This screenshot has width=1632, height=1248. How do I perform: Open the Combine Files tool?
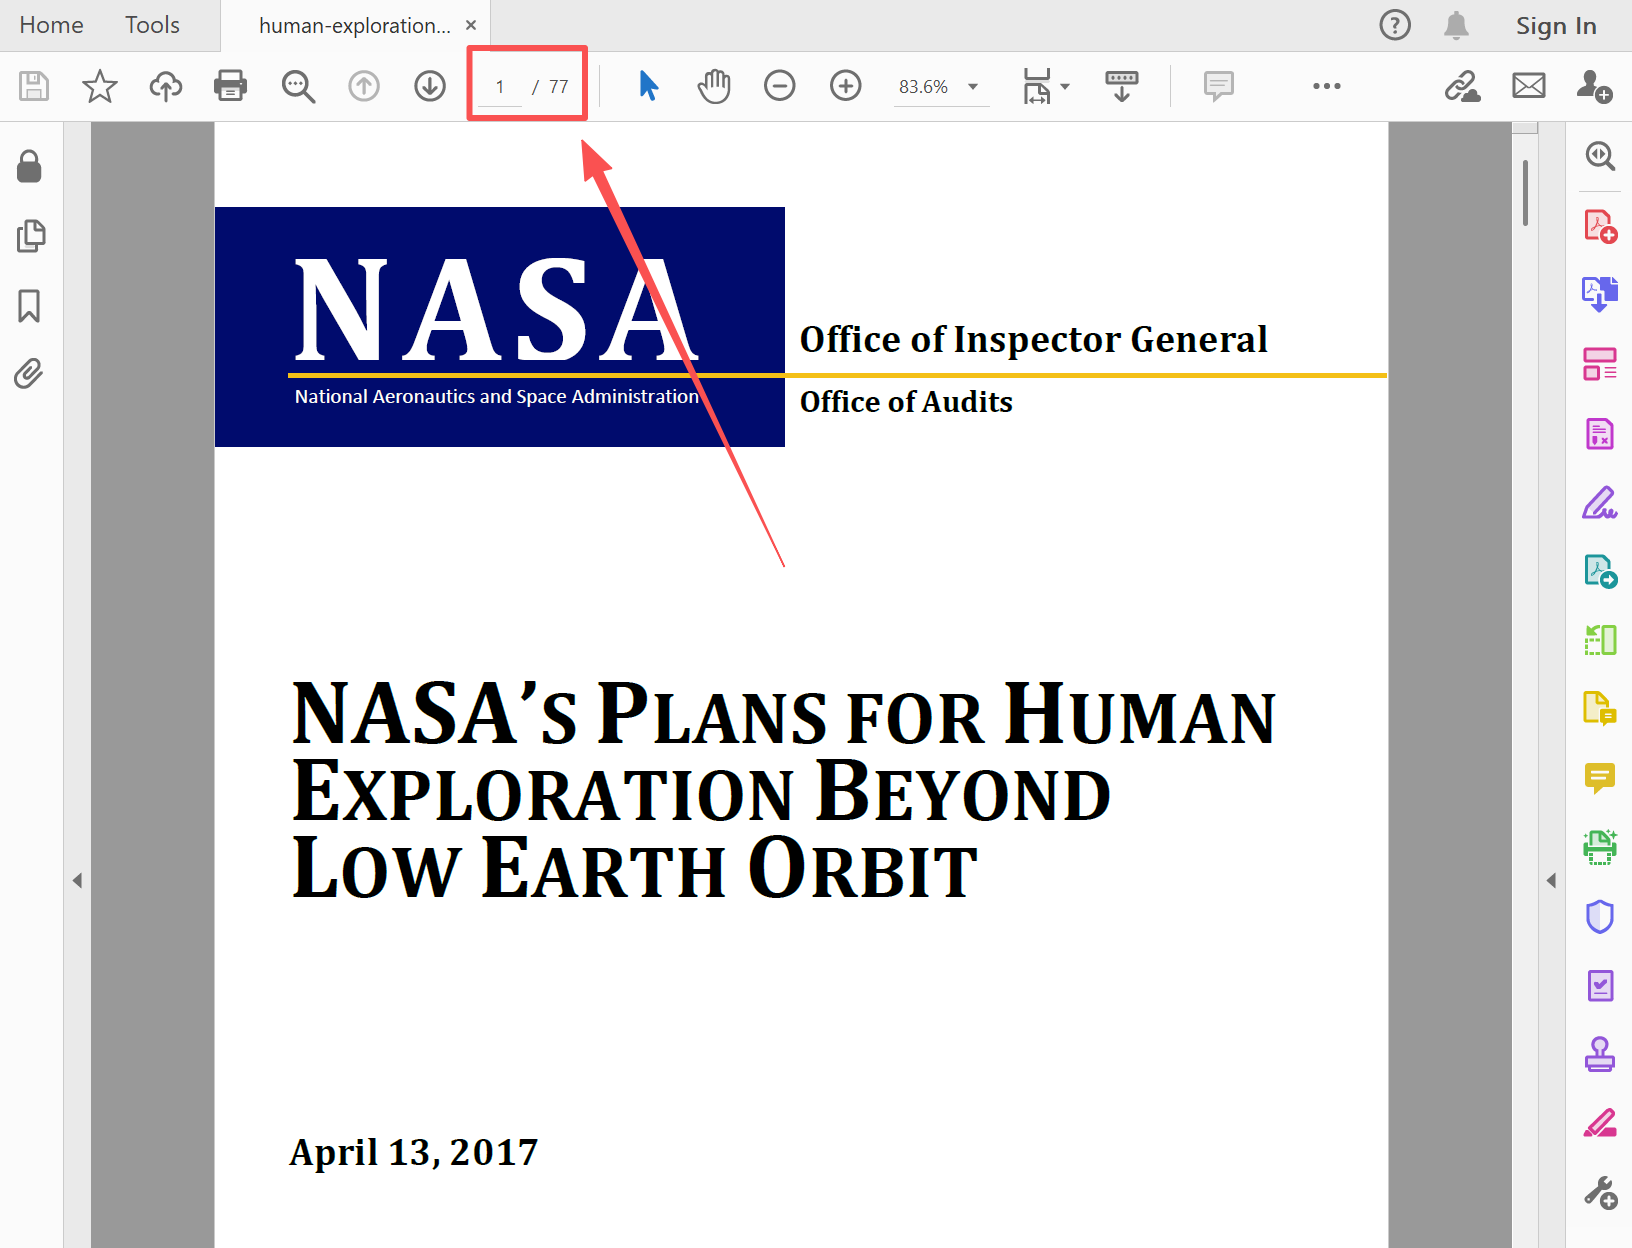pos(1600,294)
